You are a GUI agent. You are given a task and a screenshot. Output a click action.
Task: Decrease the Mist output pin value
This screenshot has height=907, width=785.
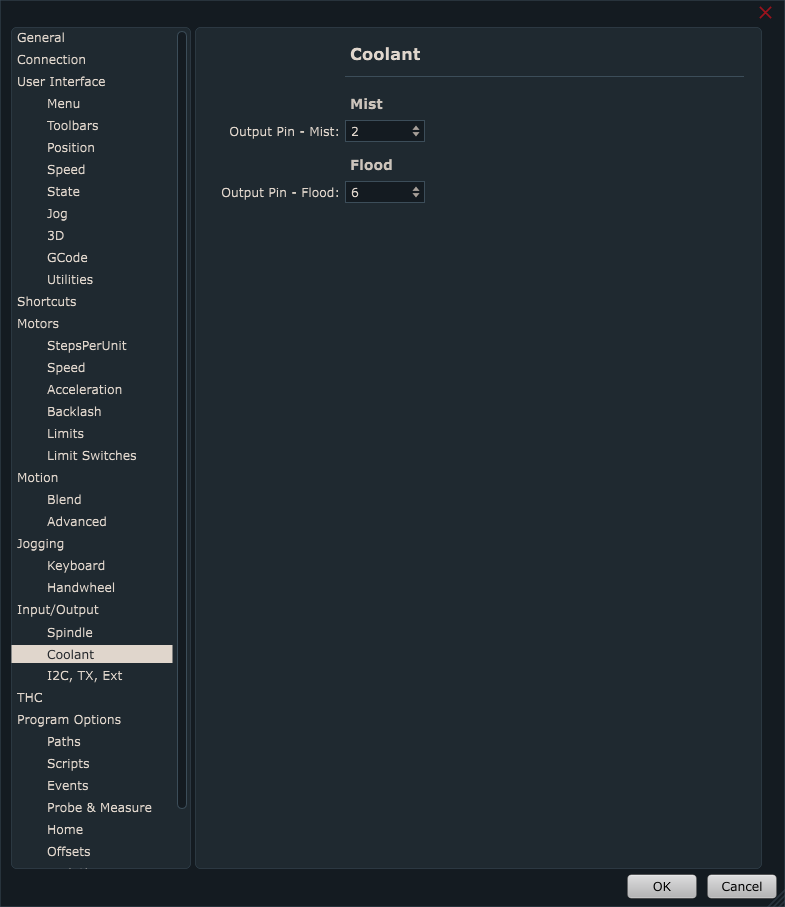pos(416,135)
